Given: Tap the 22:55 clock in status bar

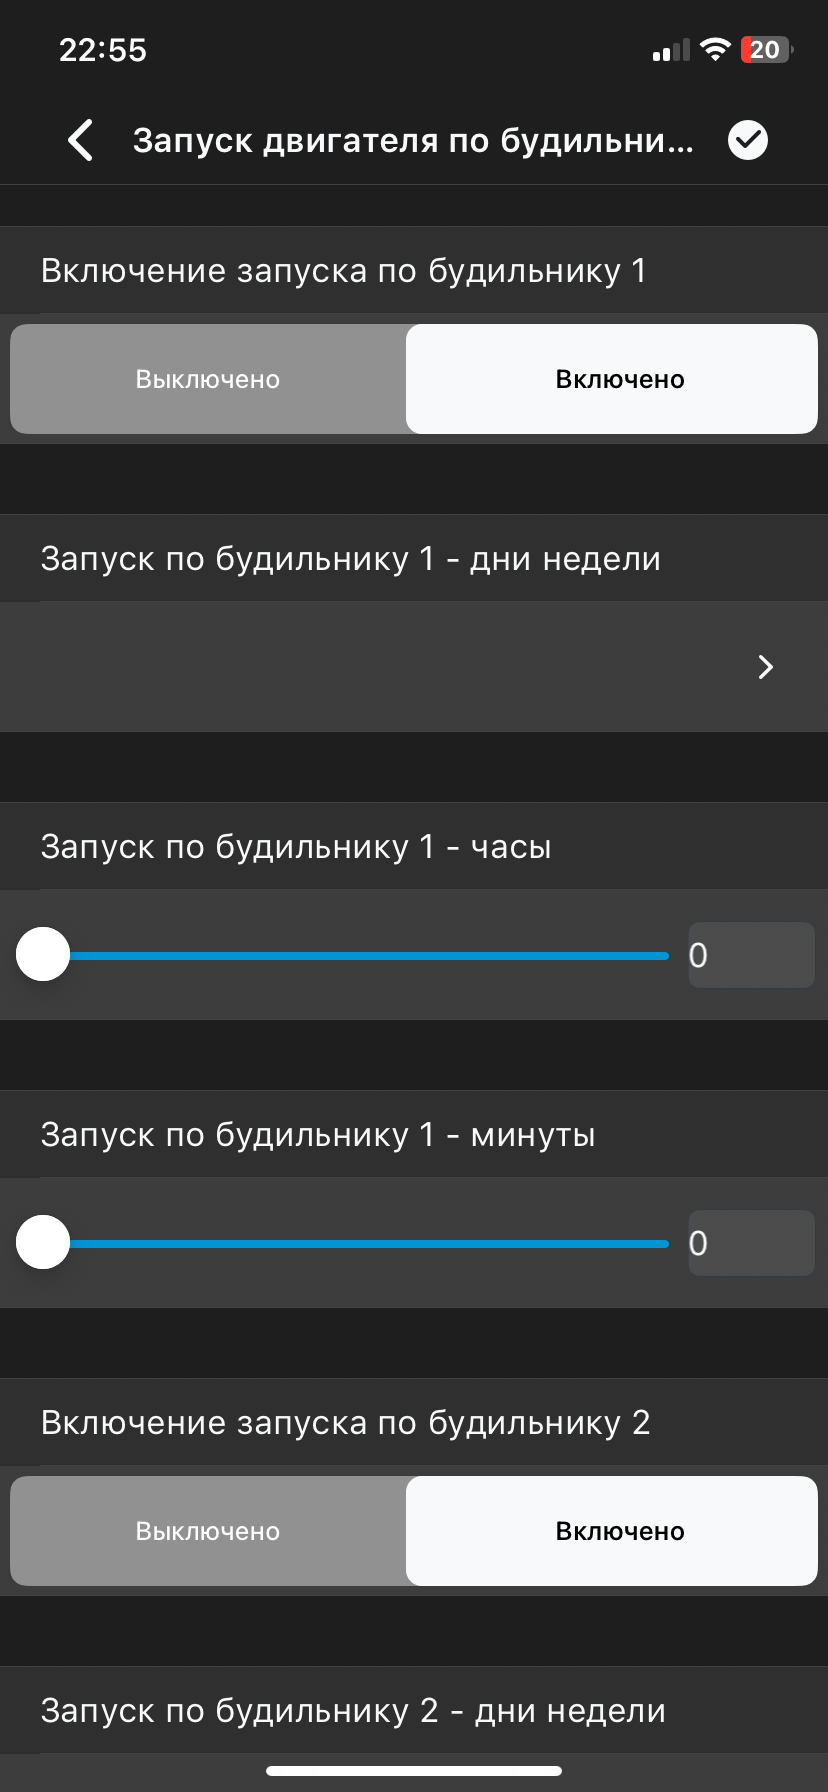Looking at the screenshot, I should coord(103,50).
